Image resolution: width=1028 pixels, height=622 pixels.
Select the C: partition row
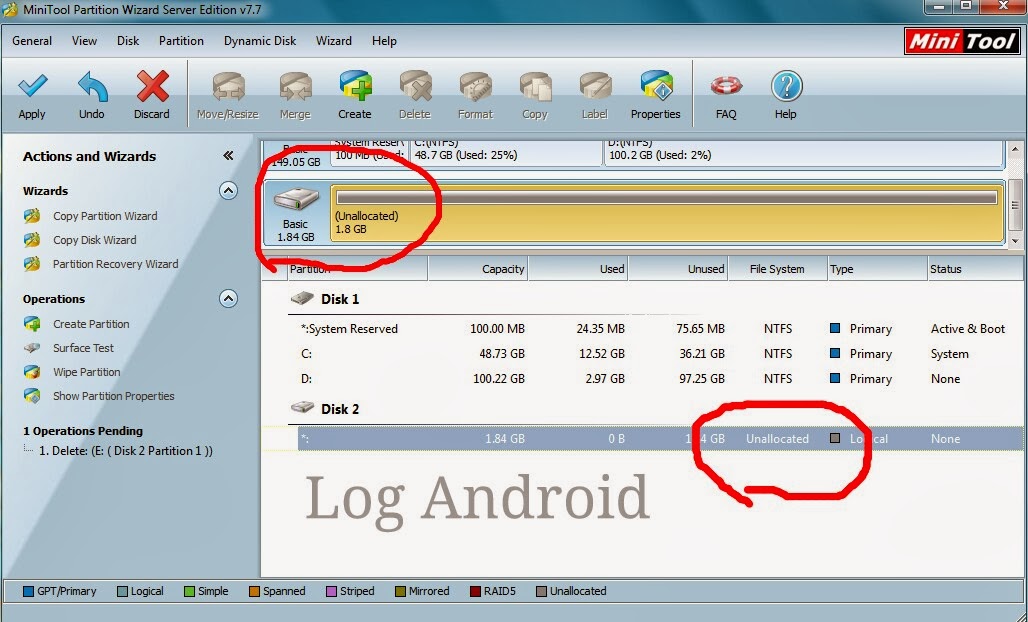coord(654,354)
